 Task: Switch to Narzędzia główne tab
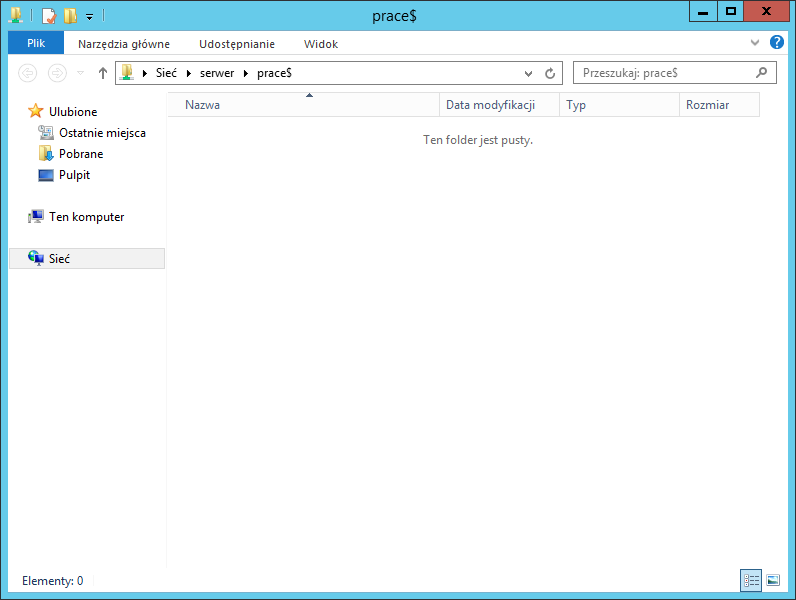(124, 44)
